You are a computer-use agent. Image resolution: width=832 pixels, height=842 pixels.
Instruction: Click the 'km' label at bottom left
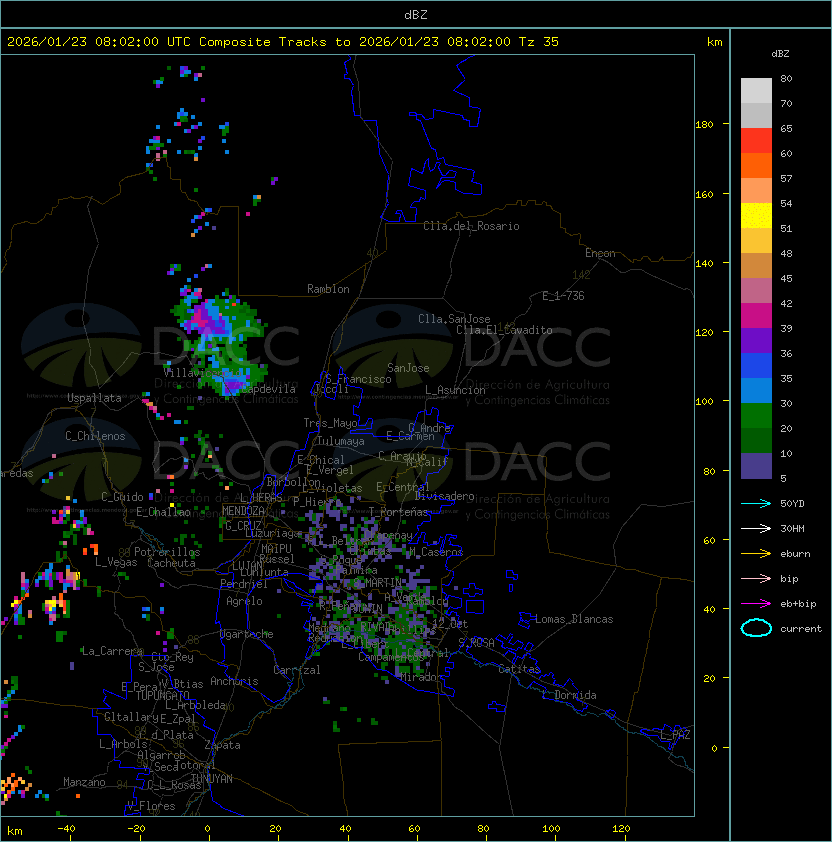[x=15, y=831]
